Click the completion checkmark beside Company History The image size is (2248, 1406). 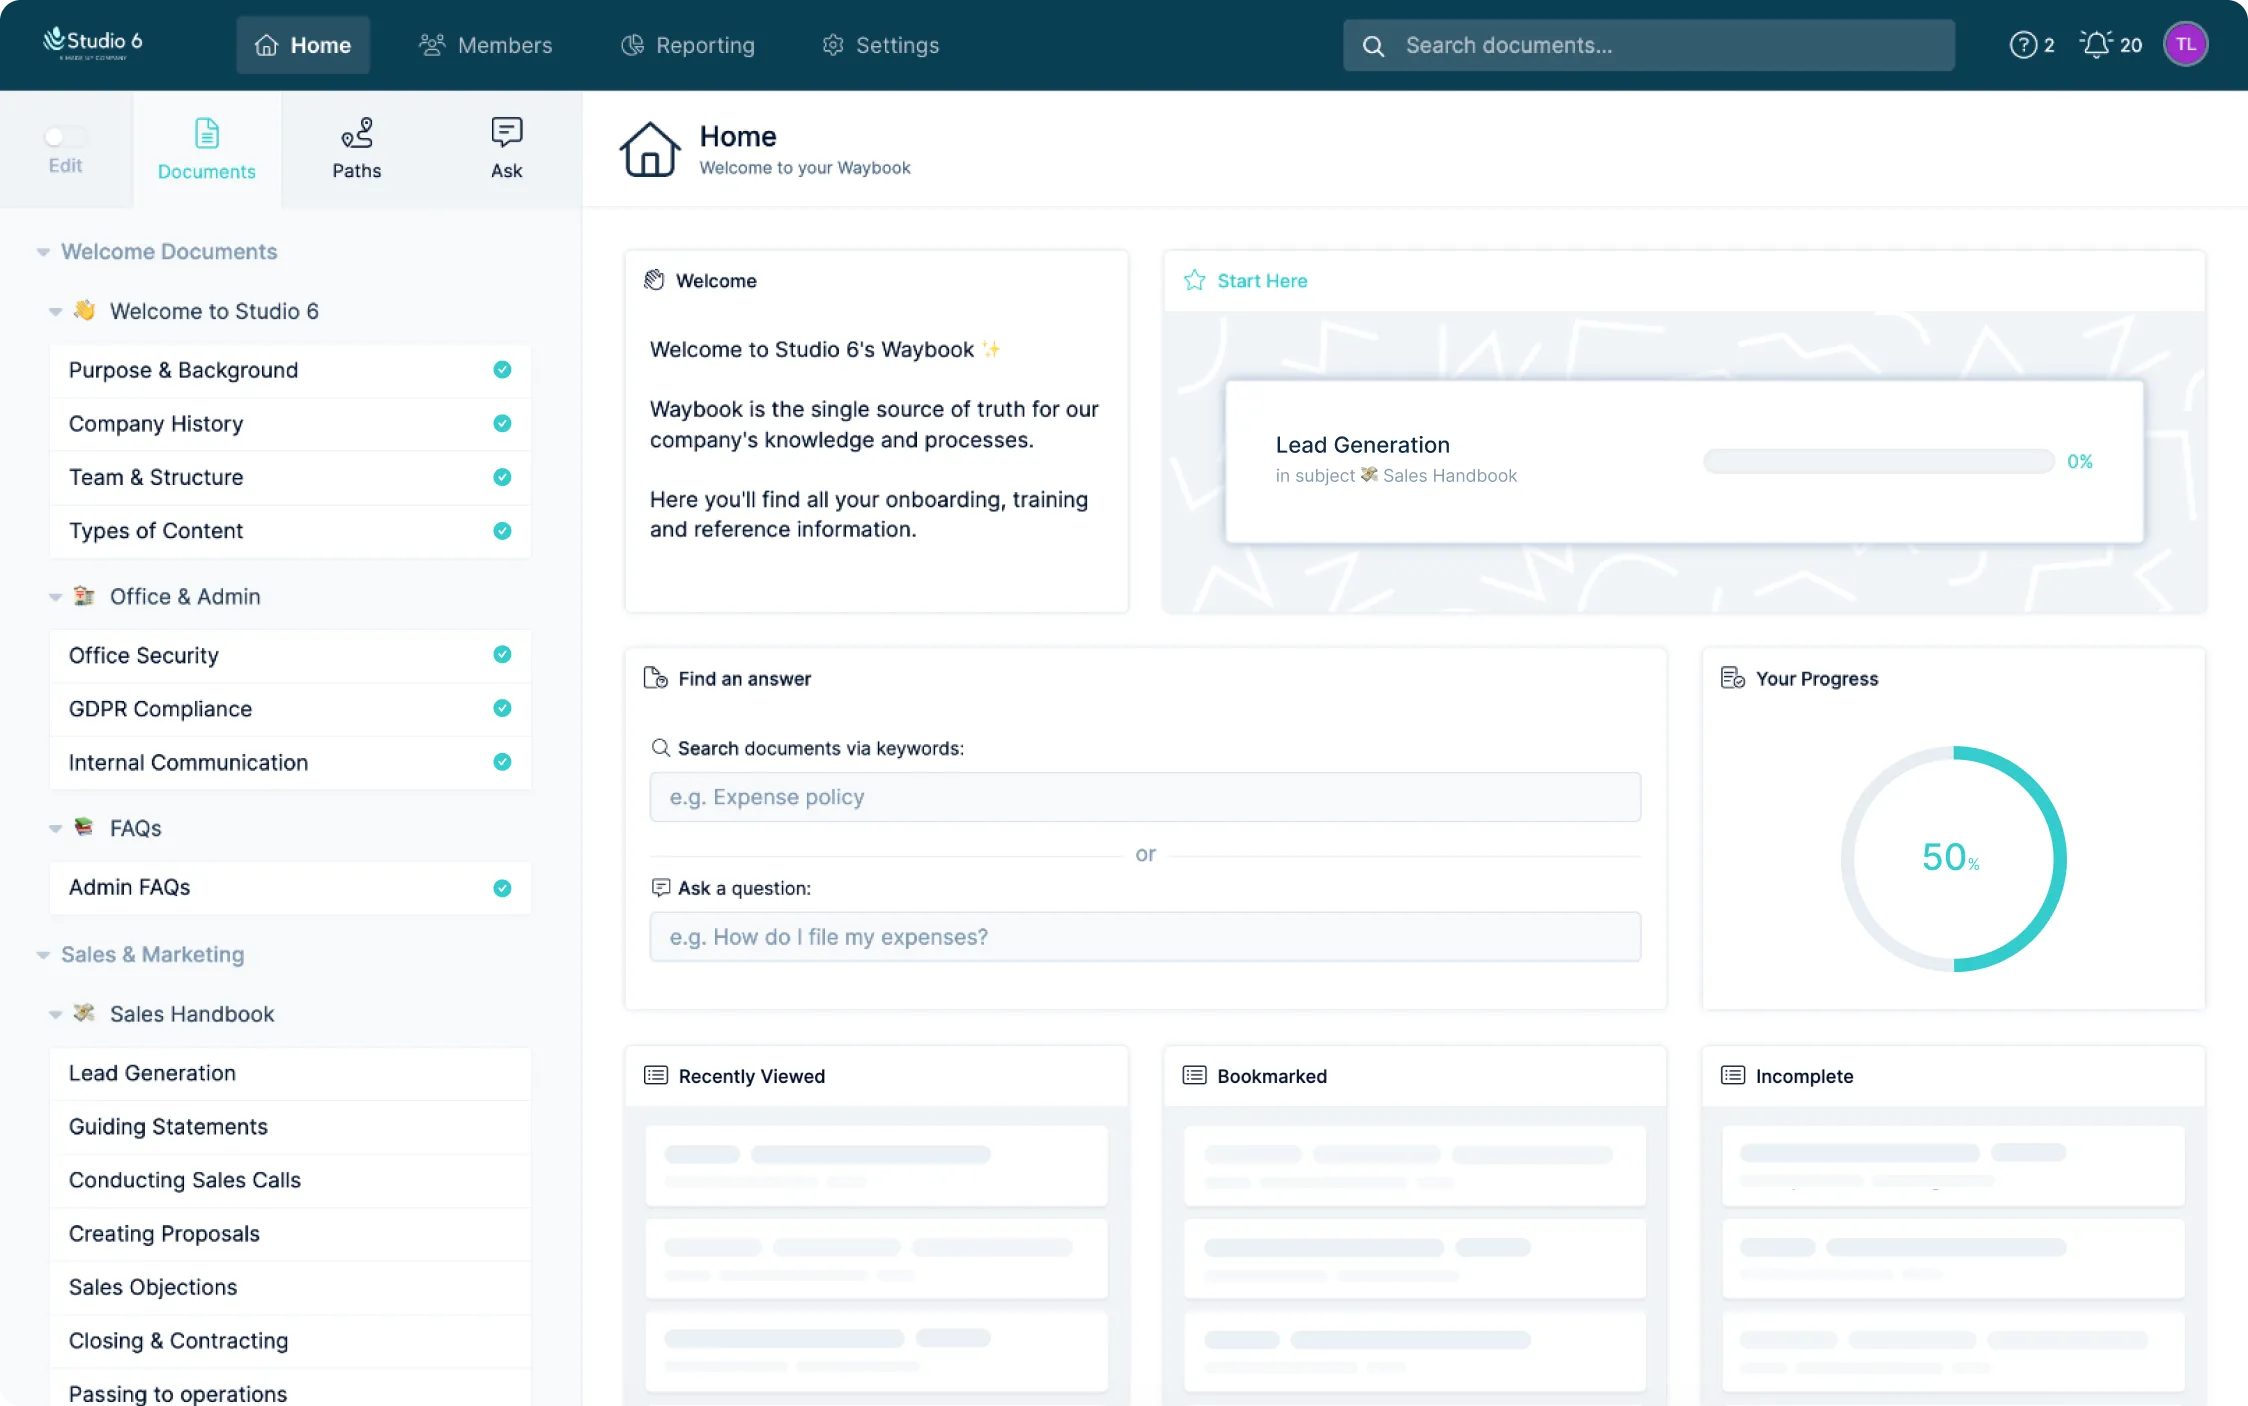coord(502,423)
